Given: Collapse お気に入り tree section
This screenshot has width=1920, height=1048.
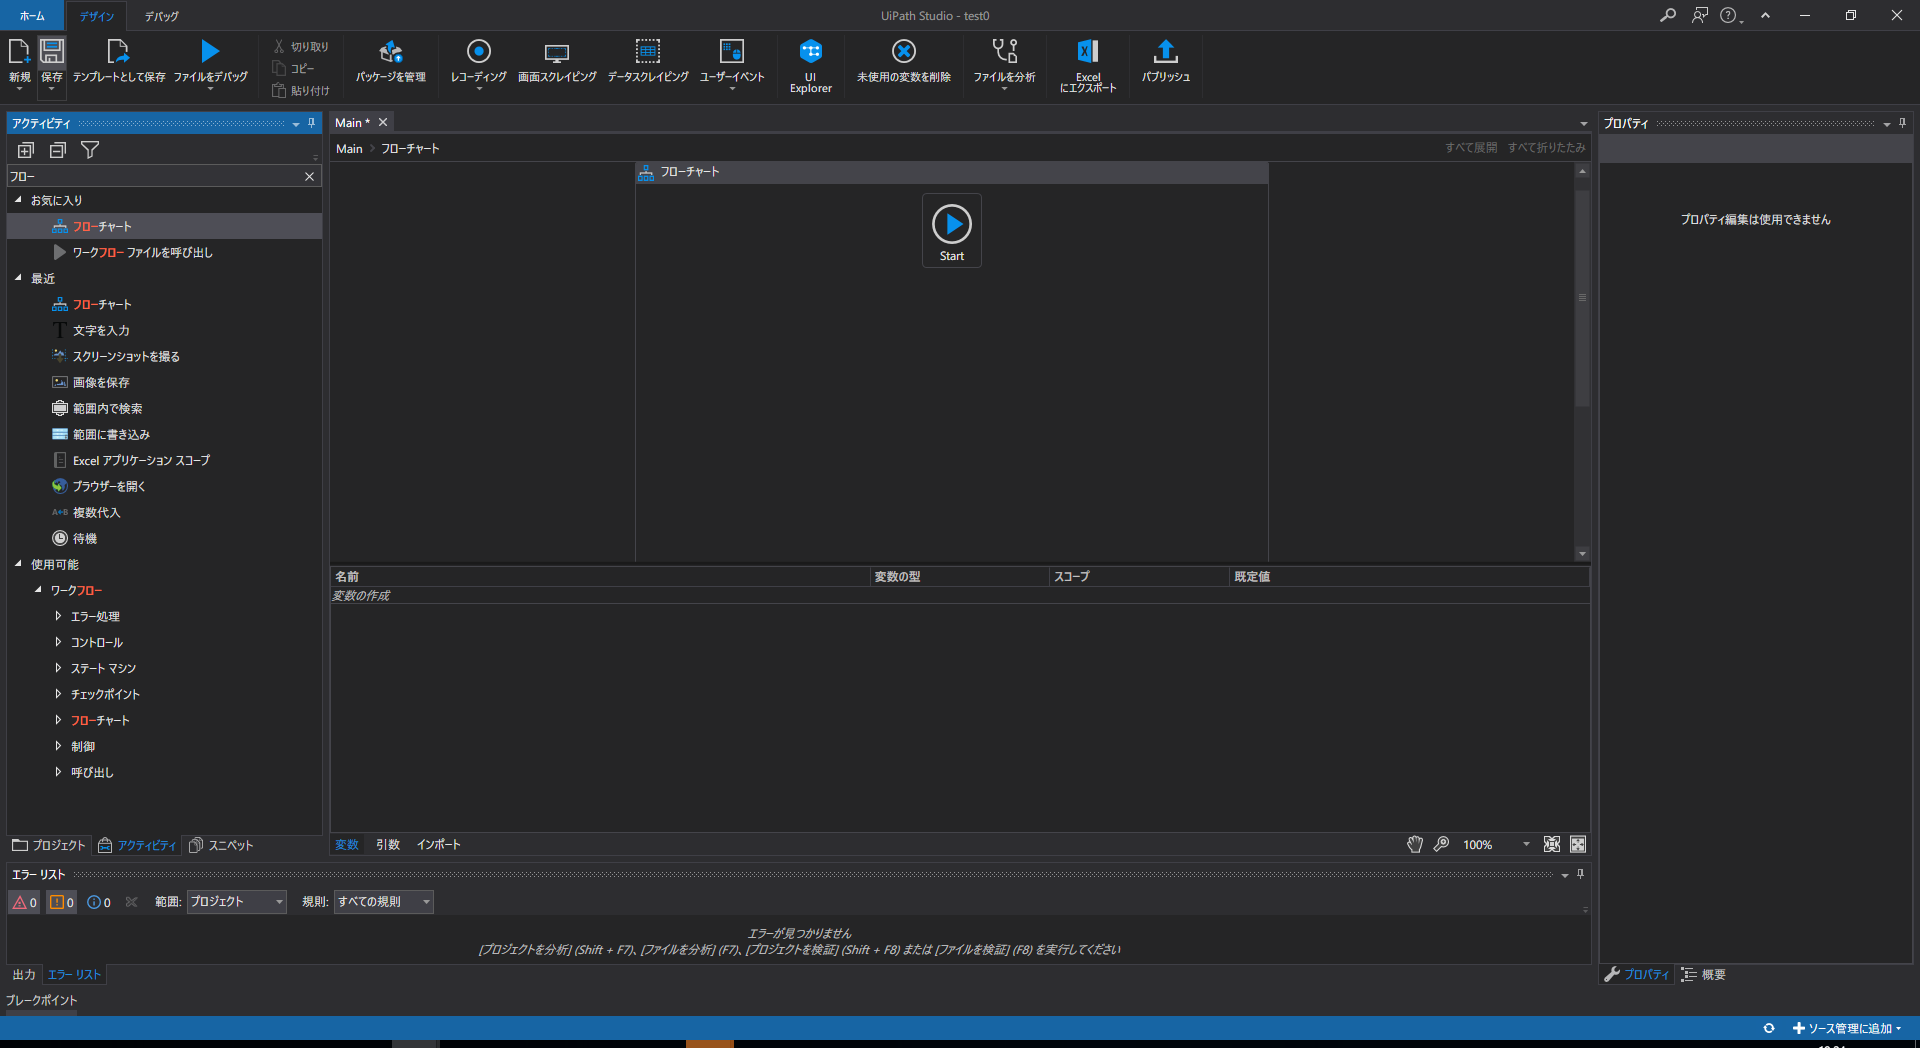Looking at the screenshot, I should pyautogui.click(x=18, y=201).
